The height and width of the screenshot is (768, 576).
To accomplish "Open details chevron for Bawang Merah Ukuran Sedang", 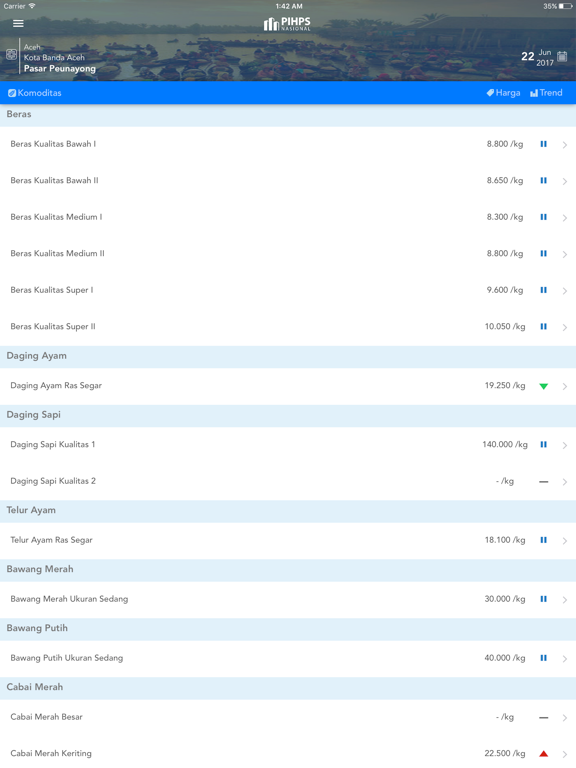I will (565, 600).
